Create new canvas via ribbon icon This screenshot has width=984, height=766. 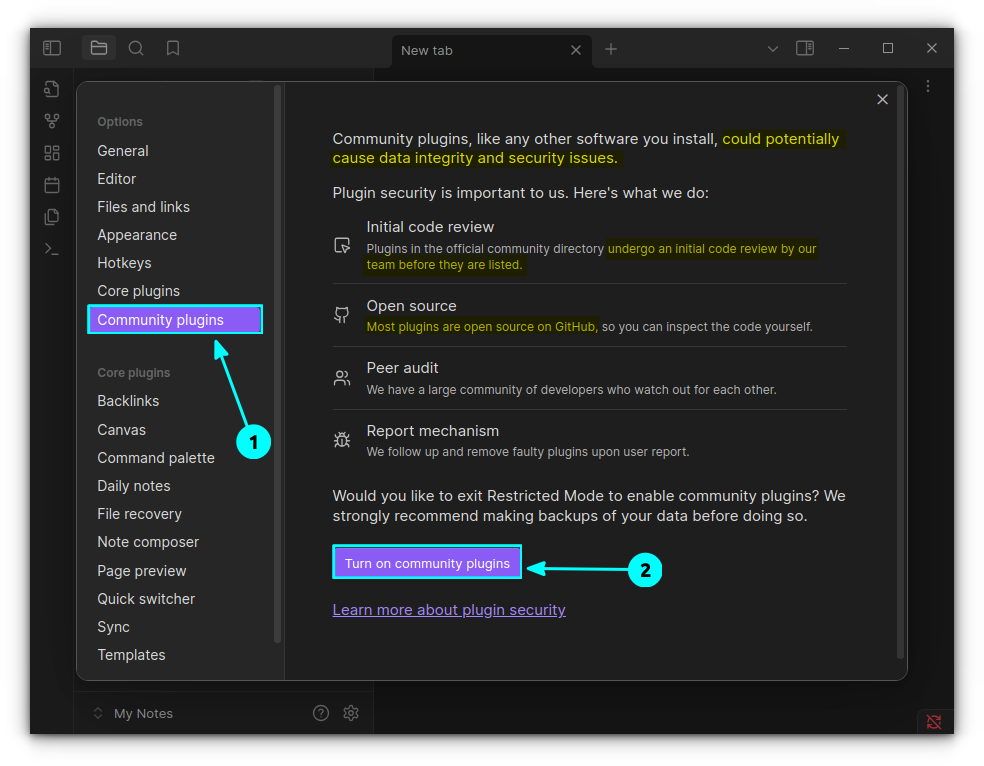pyautogui.click(x=52, y=153)
